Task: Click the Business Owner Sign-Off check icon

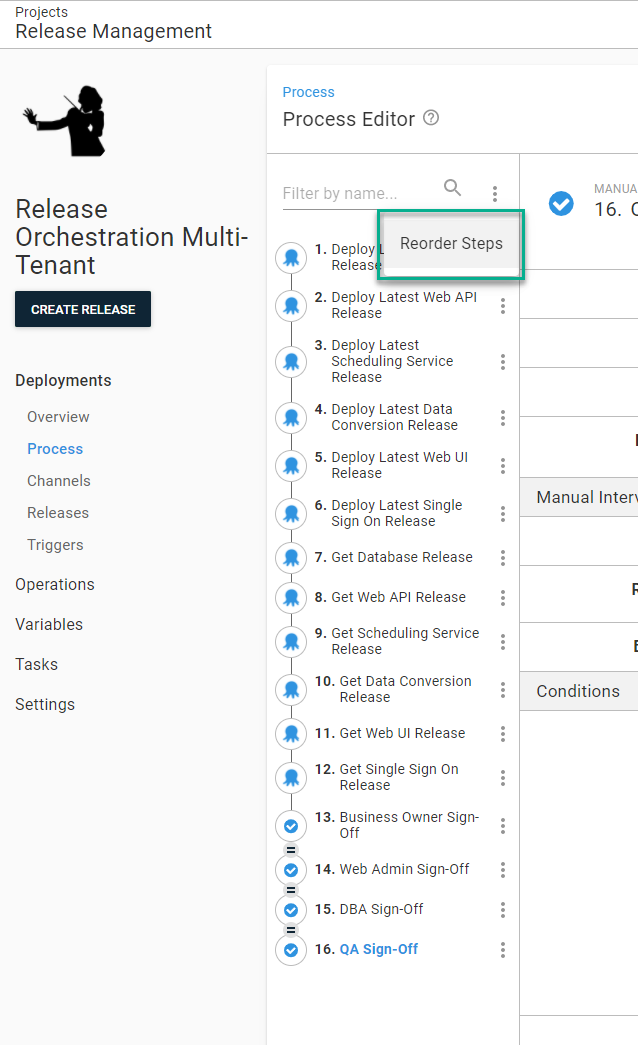Action: [291, 826]
